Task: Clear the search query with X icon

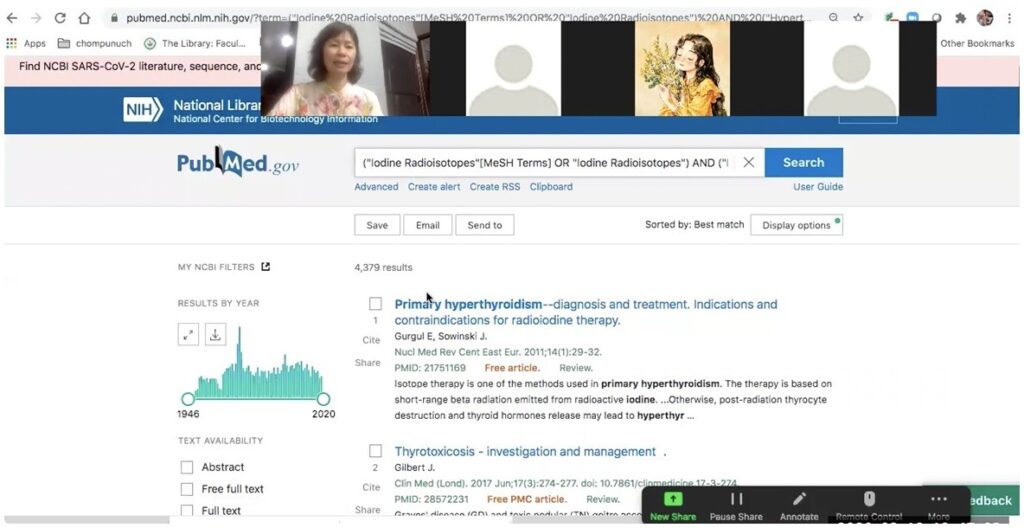Action: (748, 163)
